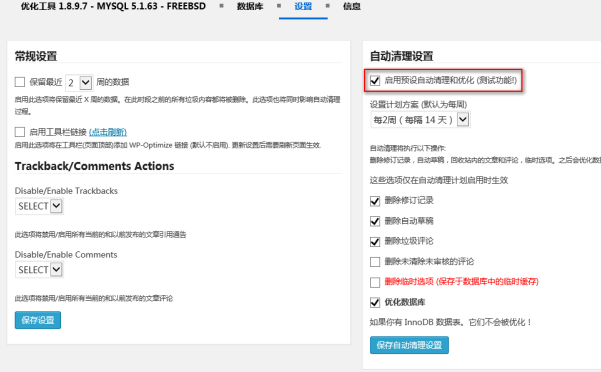Image resolution: width=601 pixels, height=372 pixels.
Task: Check the red 删除临时选项 checkbox
Action: 375,282
